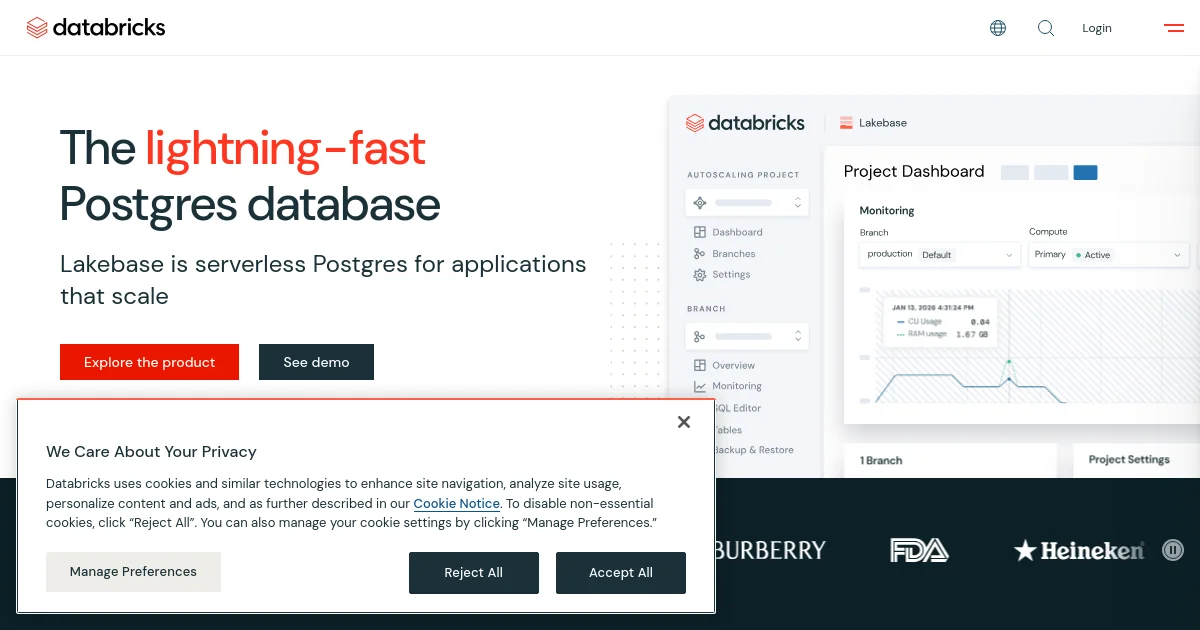Accept All cookies
The height and width of the screenshot is (630, 1200).
pyautogui.click(x=621, y=573)
